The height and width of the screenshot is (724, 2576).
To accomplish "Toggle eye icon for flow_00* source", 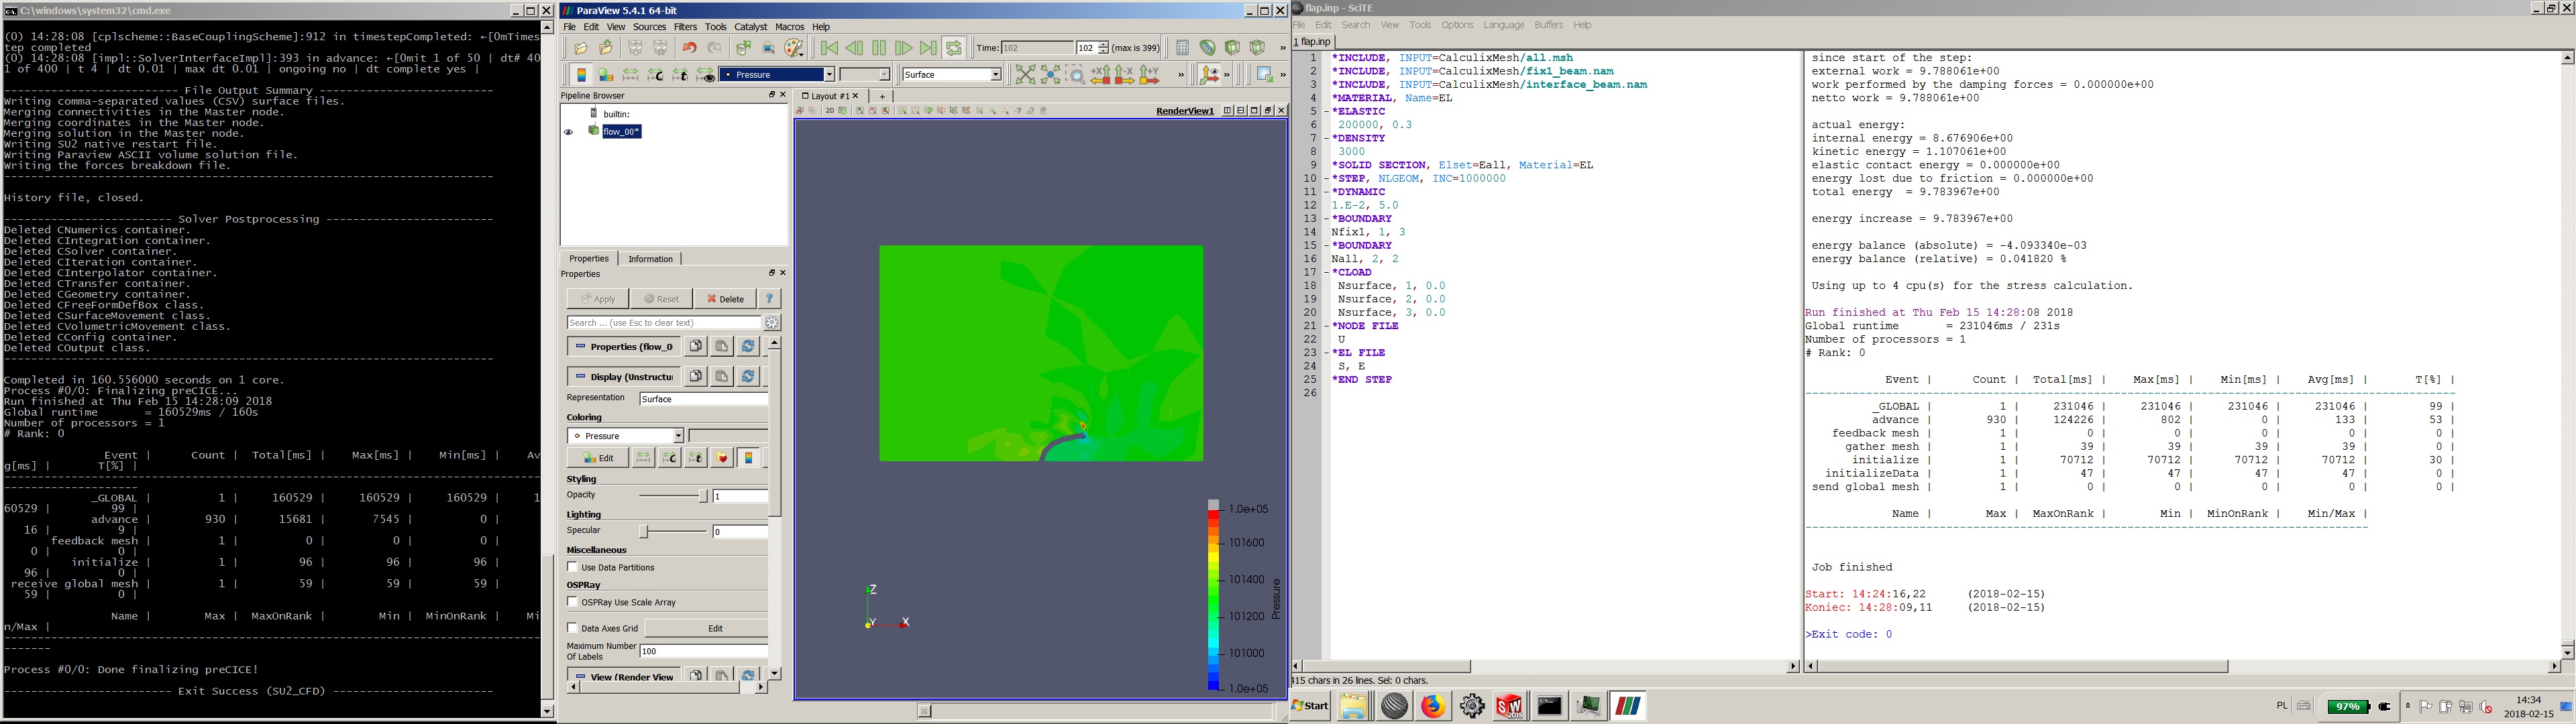I will (568, 132).
